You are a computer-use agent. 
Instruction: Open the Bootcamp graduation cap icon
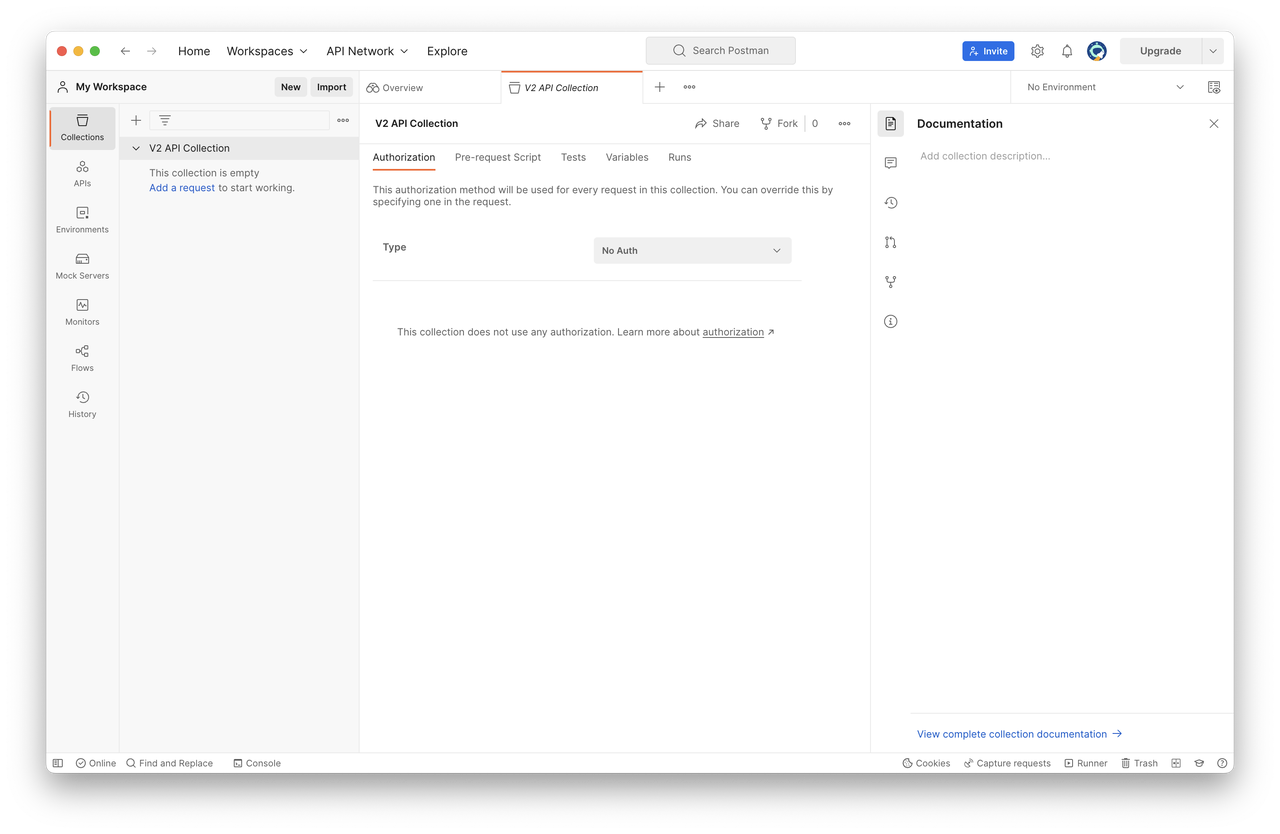(x=1199, y=763)
